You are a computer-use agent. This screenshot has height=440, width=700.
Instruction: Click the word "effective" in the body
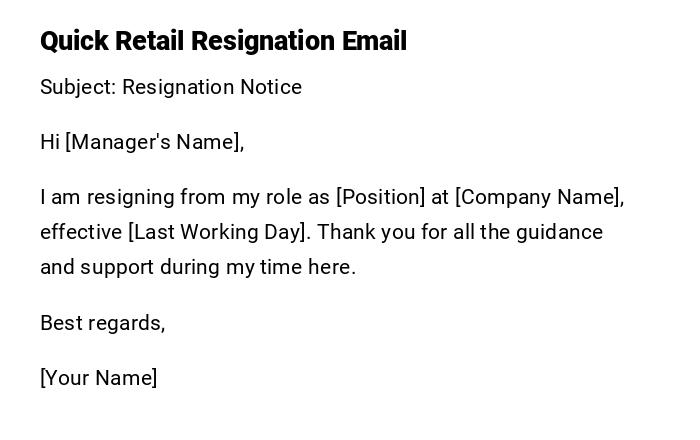(x=81, y=232)
